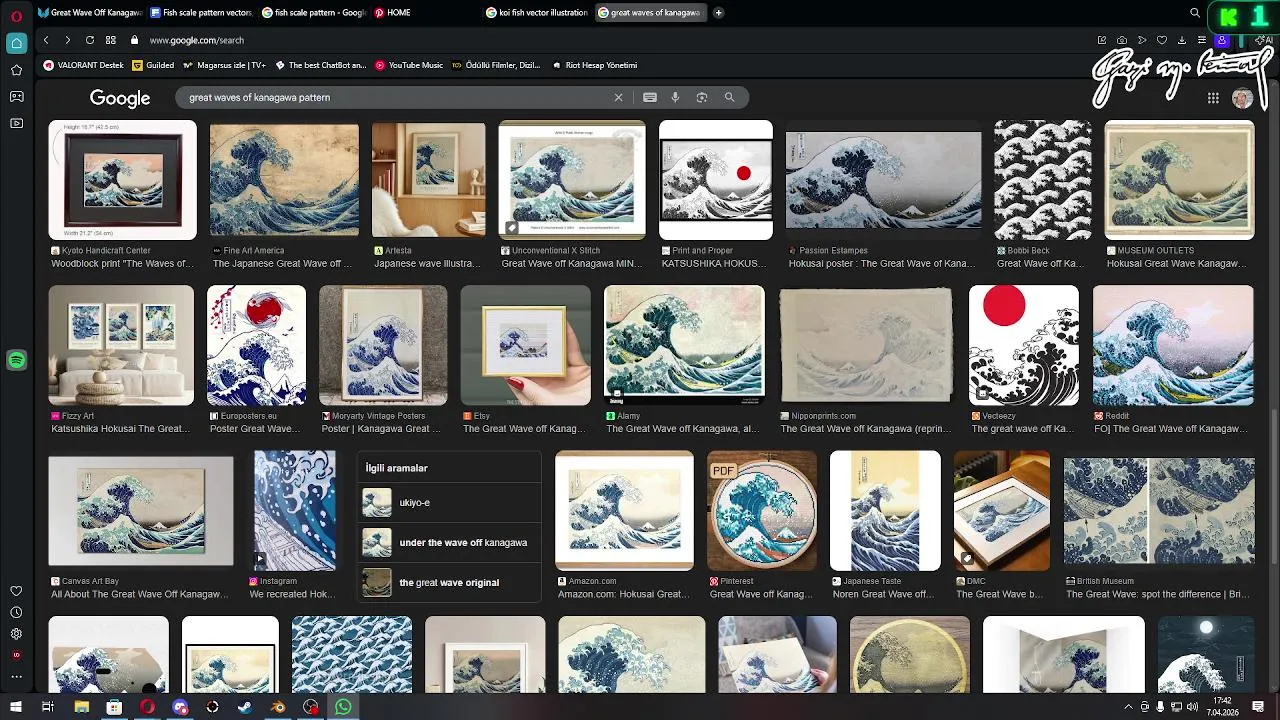This screenshot has width=1280, height=720.
Task: Switch to Great Wave Off Kanagawa tab
Action: pos(90,13)
